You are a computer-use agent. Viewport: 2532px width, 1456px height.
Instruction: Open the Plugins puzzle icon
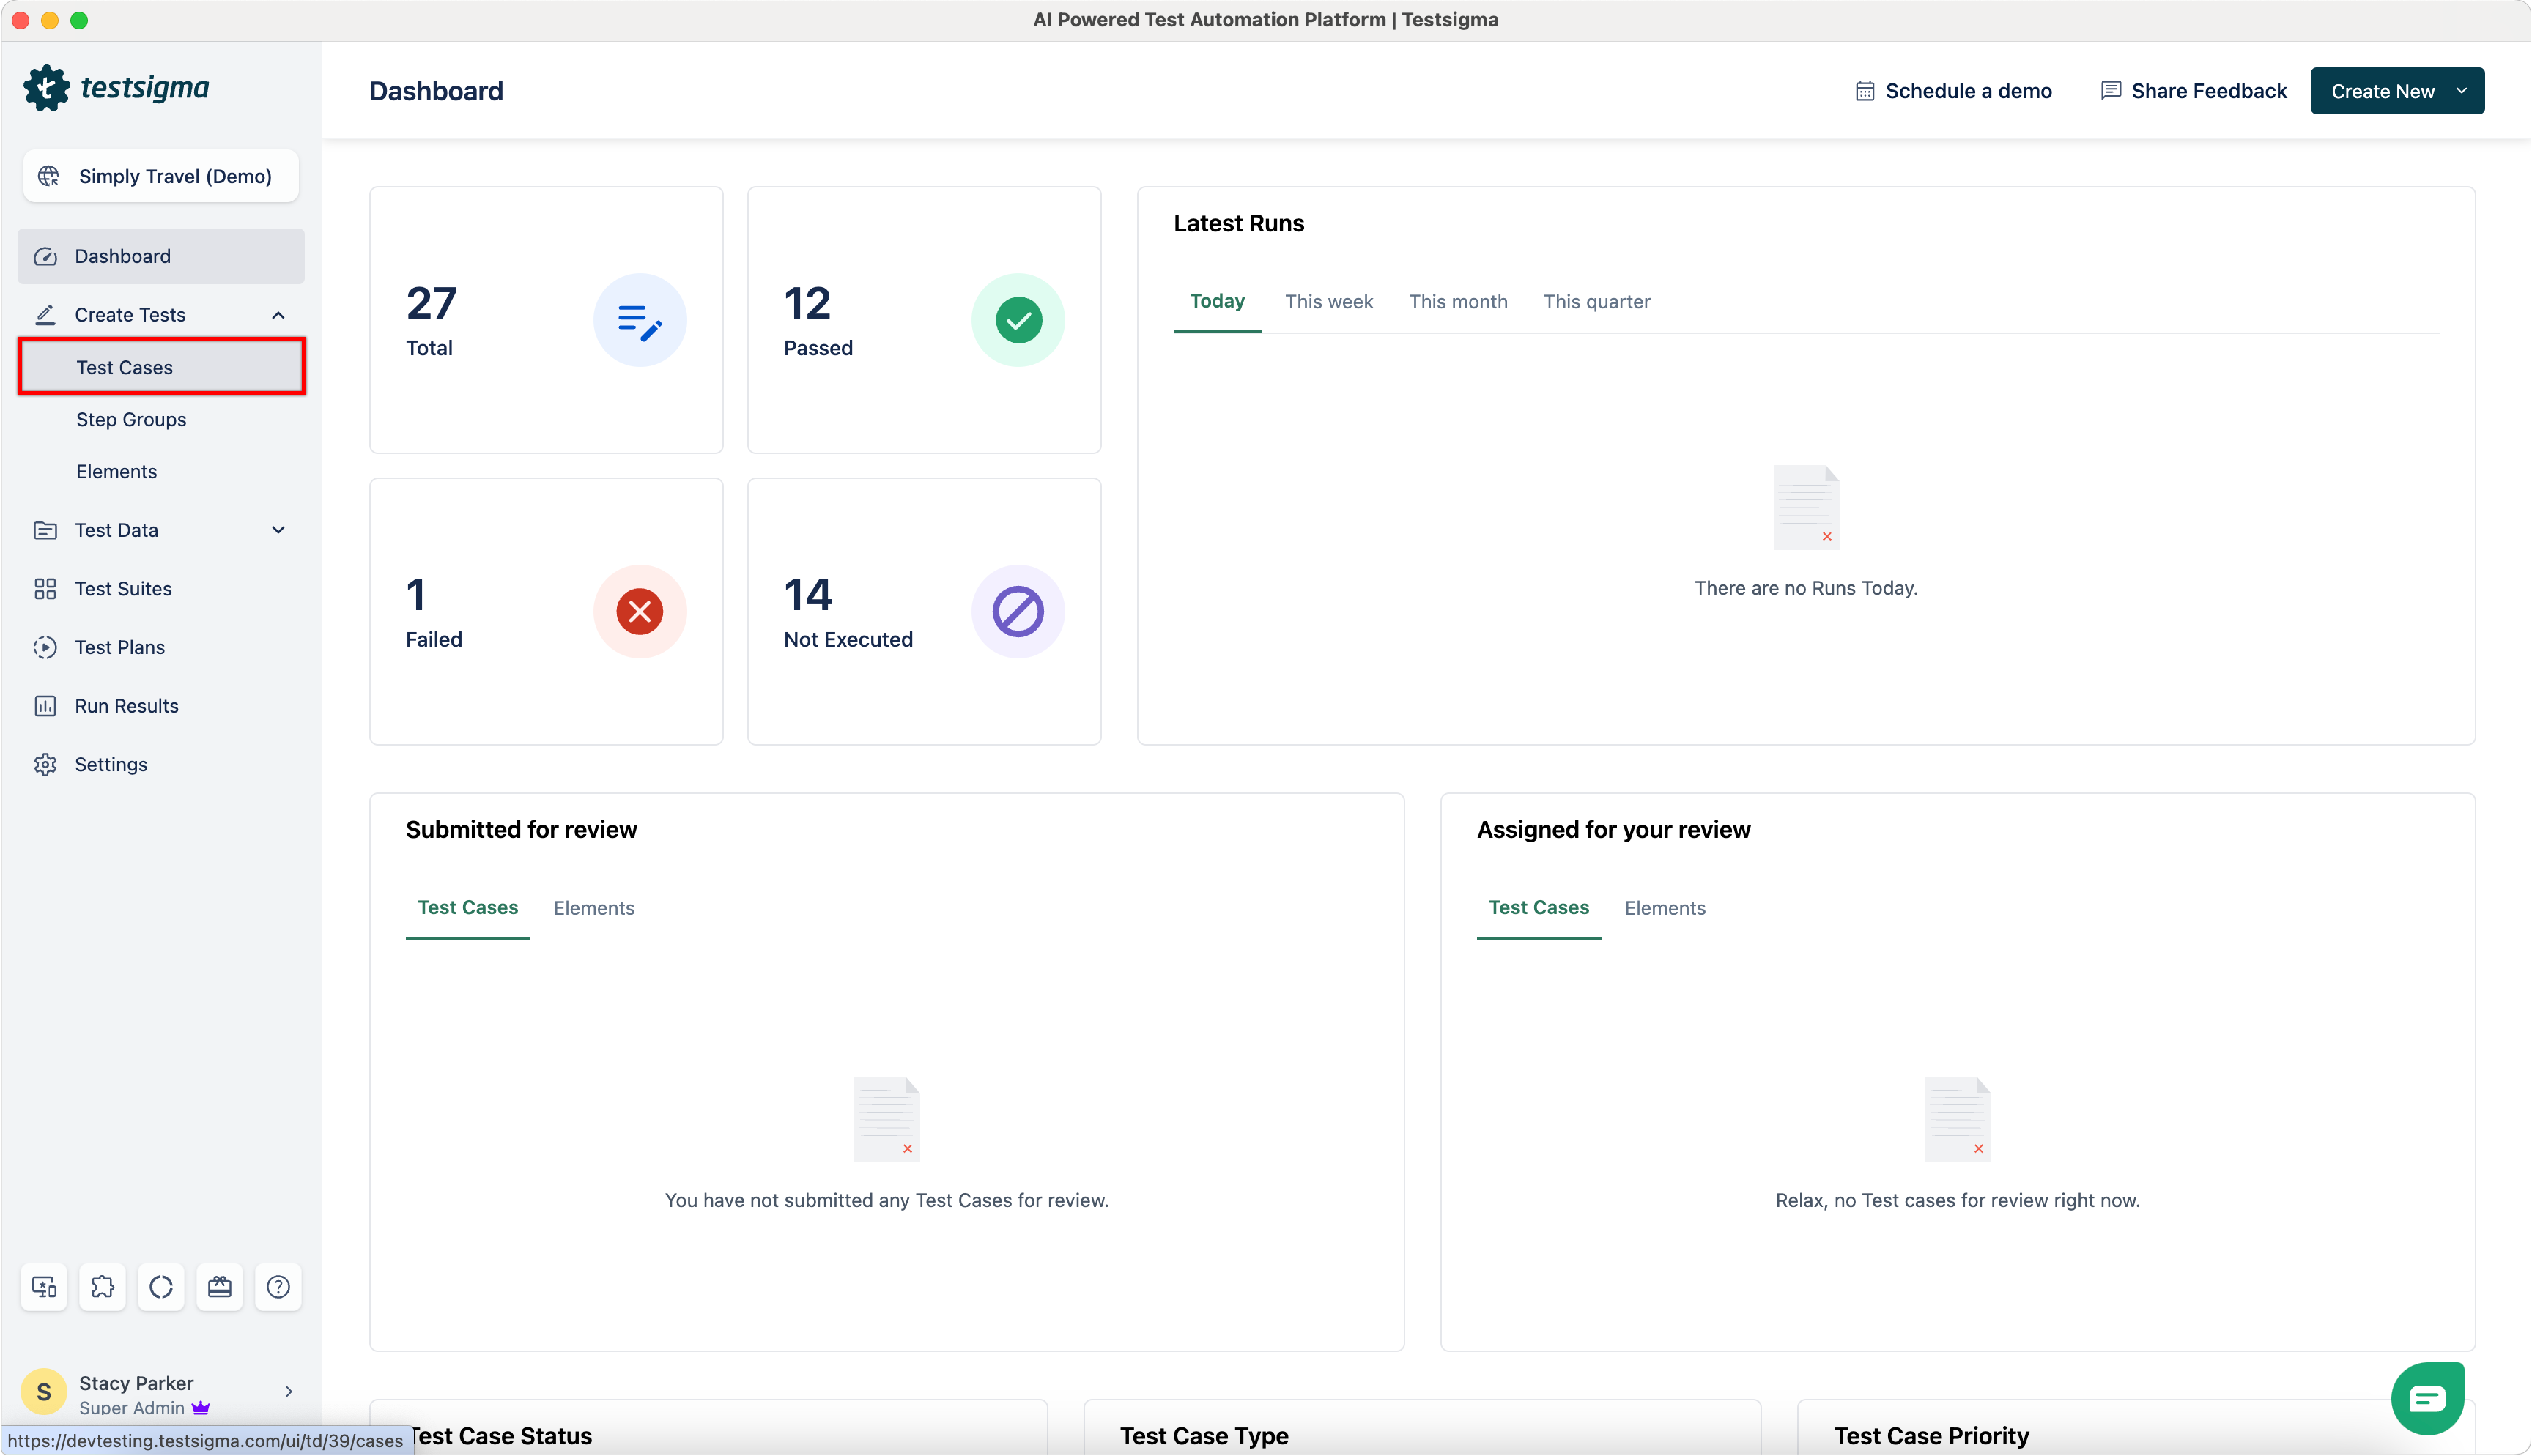(x=103, y=1287)
